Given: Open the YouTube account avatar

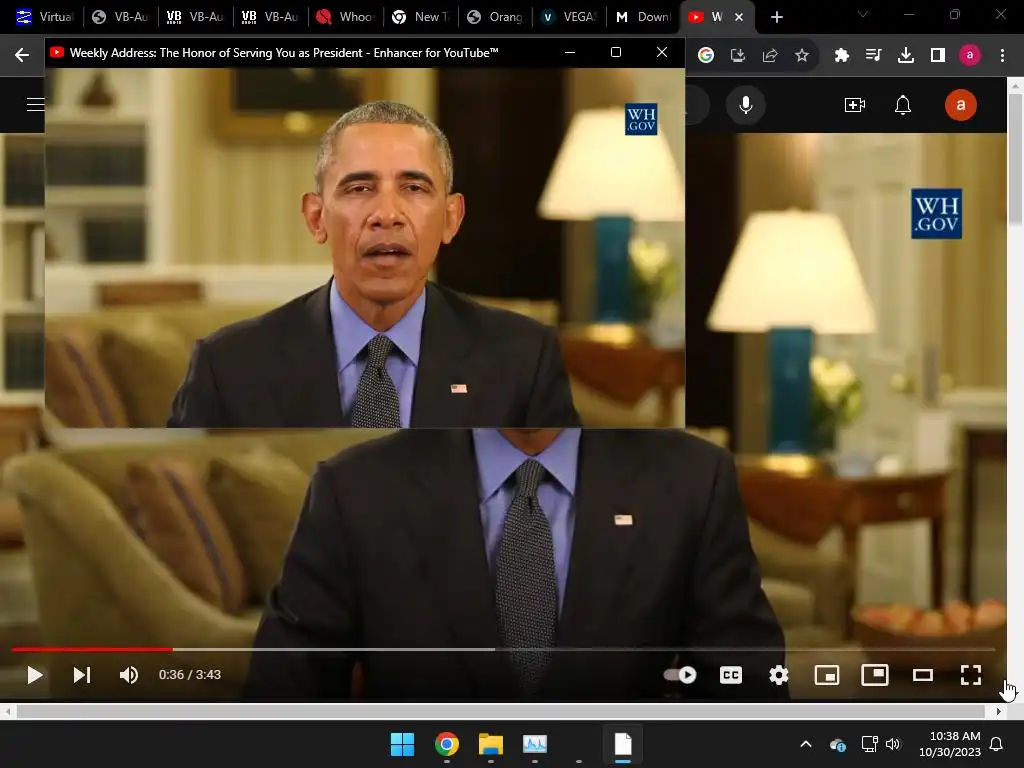Looking at the screenshot, I should click(x=961, y=104).
